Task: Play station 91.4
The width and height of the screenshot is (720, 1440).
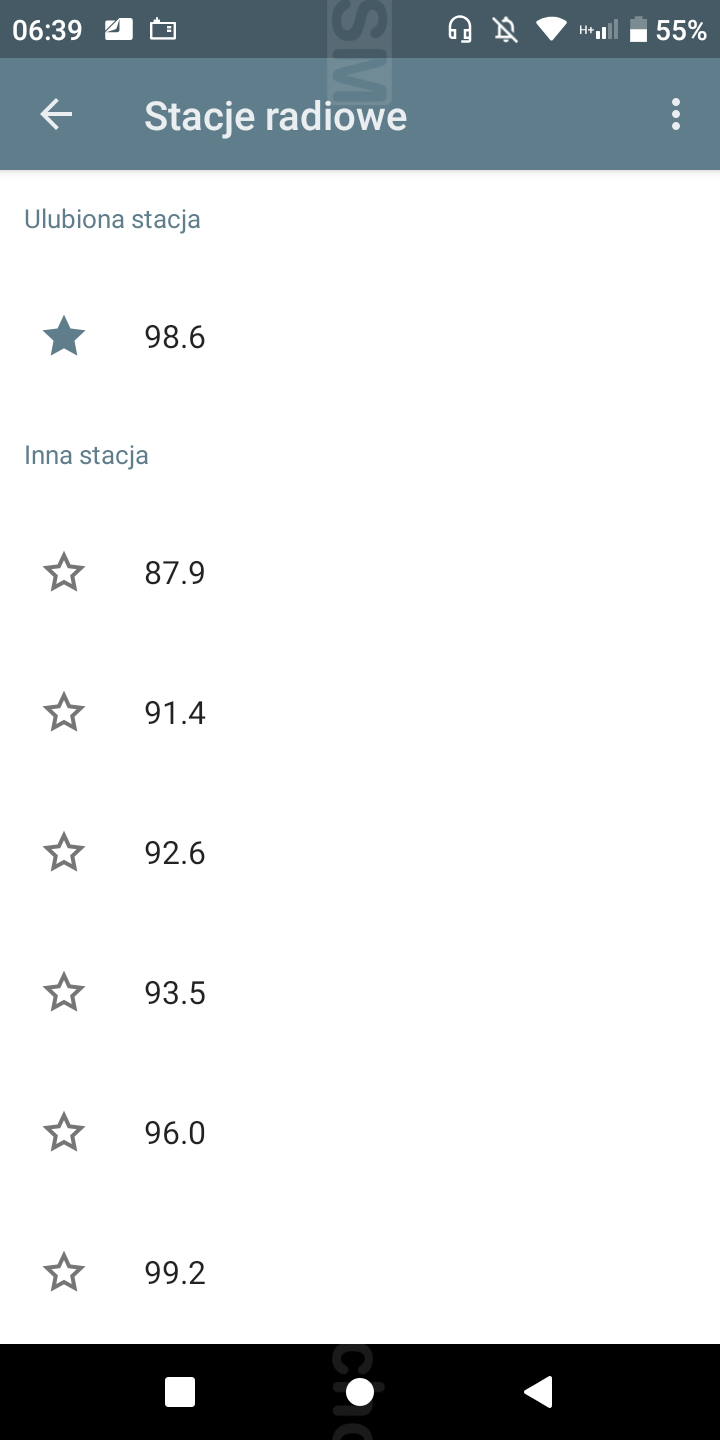Action: coord(175,713)
